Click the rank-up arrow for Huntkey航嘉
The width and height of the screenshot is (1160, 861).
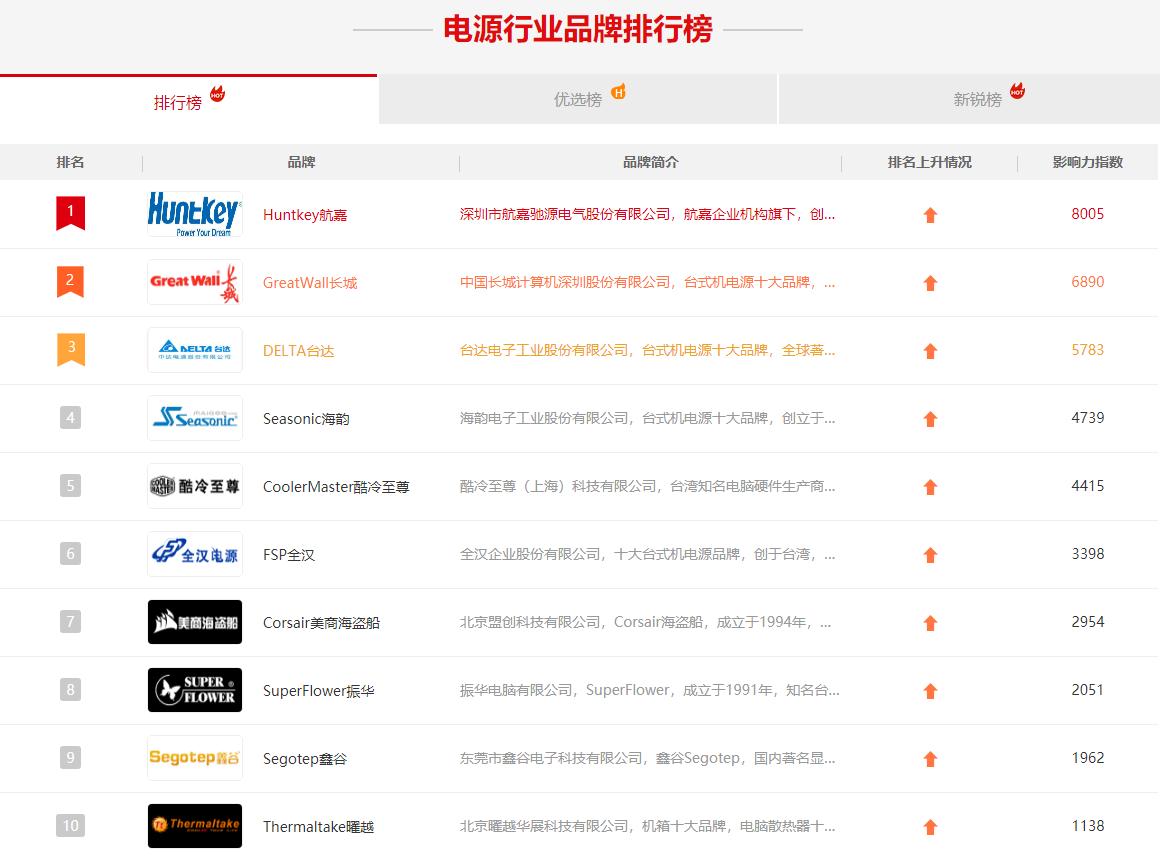[930, 214]
